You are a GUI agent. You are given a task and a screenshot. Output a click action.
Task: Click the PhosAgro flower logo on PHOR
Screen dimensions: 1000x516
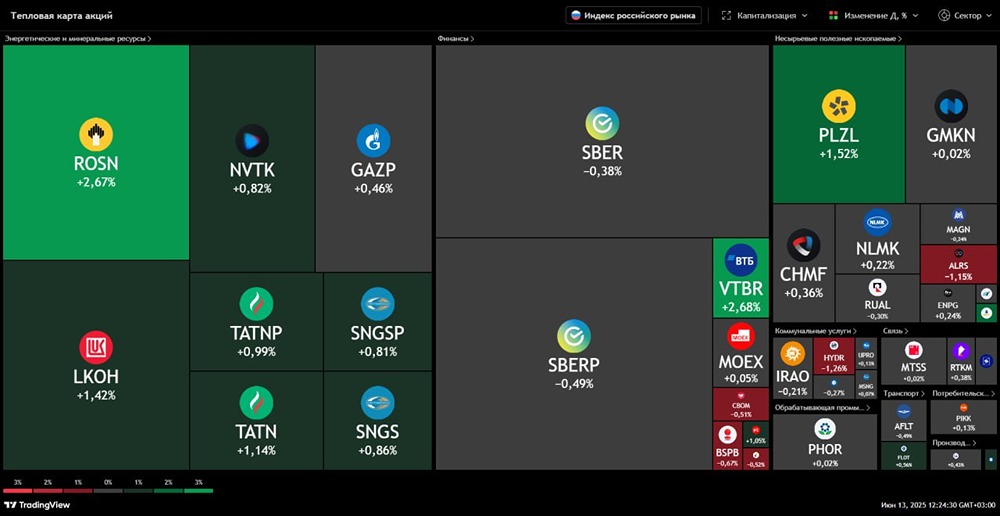[825, 429]
